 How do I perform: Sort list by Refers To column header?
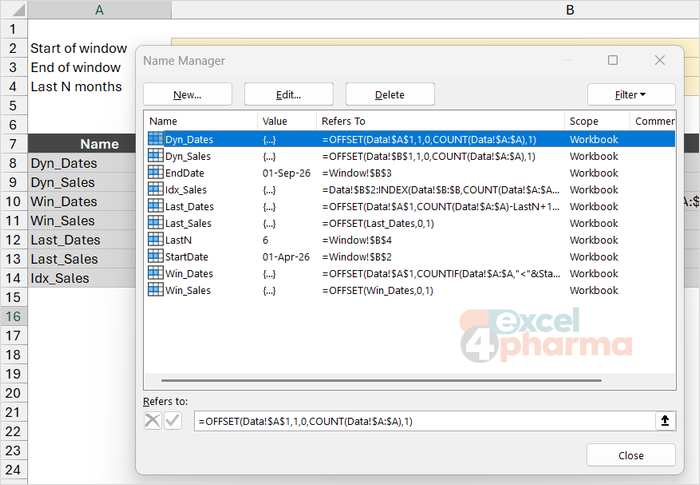coord(440,121)
